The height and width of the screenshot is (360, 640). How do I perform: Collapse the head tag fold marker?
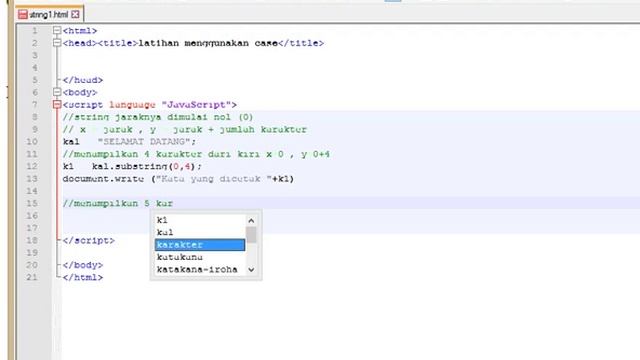coord(57,43)
